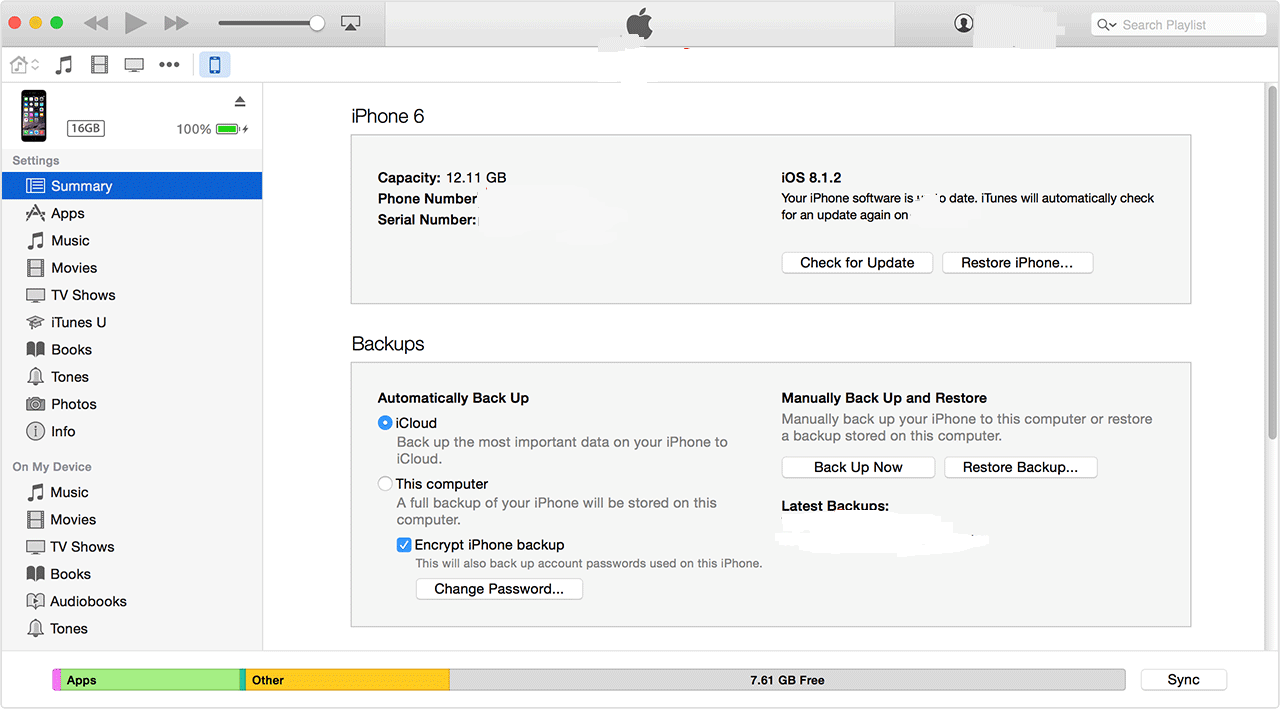Open the AirPlay output icon
Image resolution: width=1280 pixels, height=710 pixels.
click(350, 23)
